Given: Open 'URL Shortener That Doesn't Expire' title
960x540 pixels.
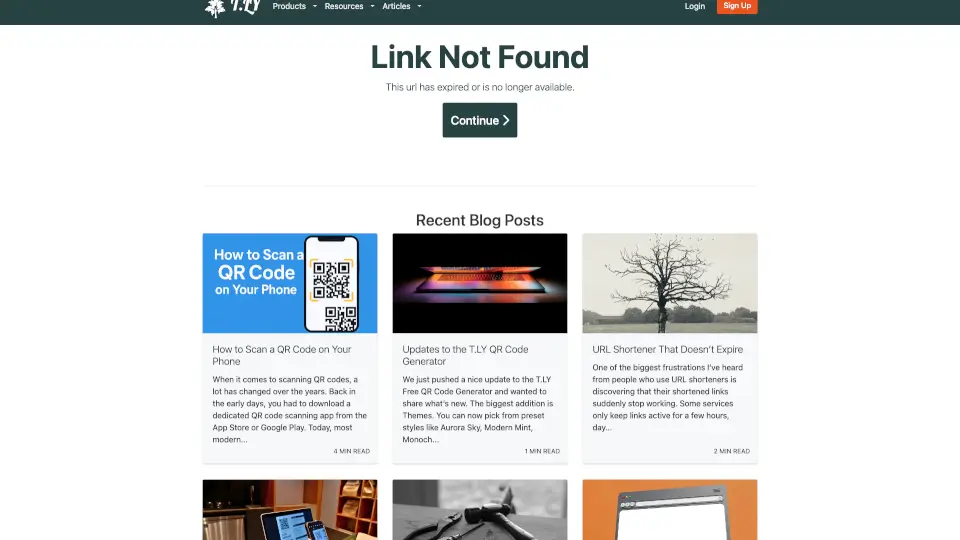Looking at the screenshot, I should point(667,349).
